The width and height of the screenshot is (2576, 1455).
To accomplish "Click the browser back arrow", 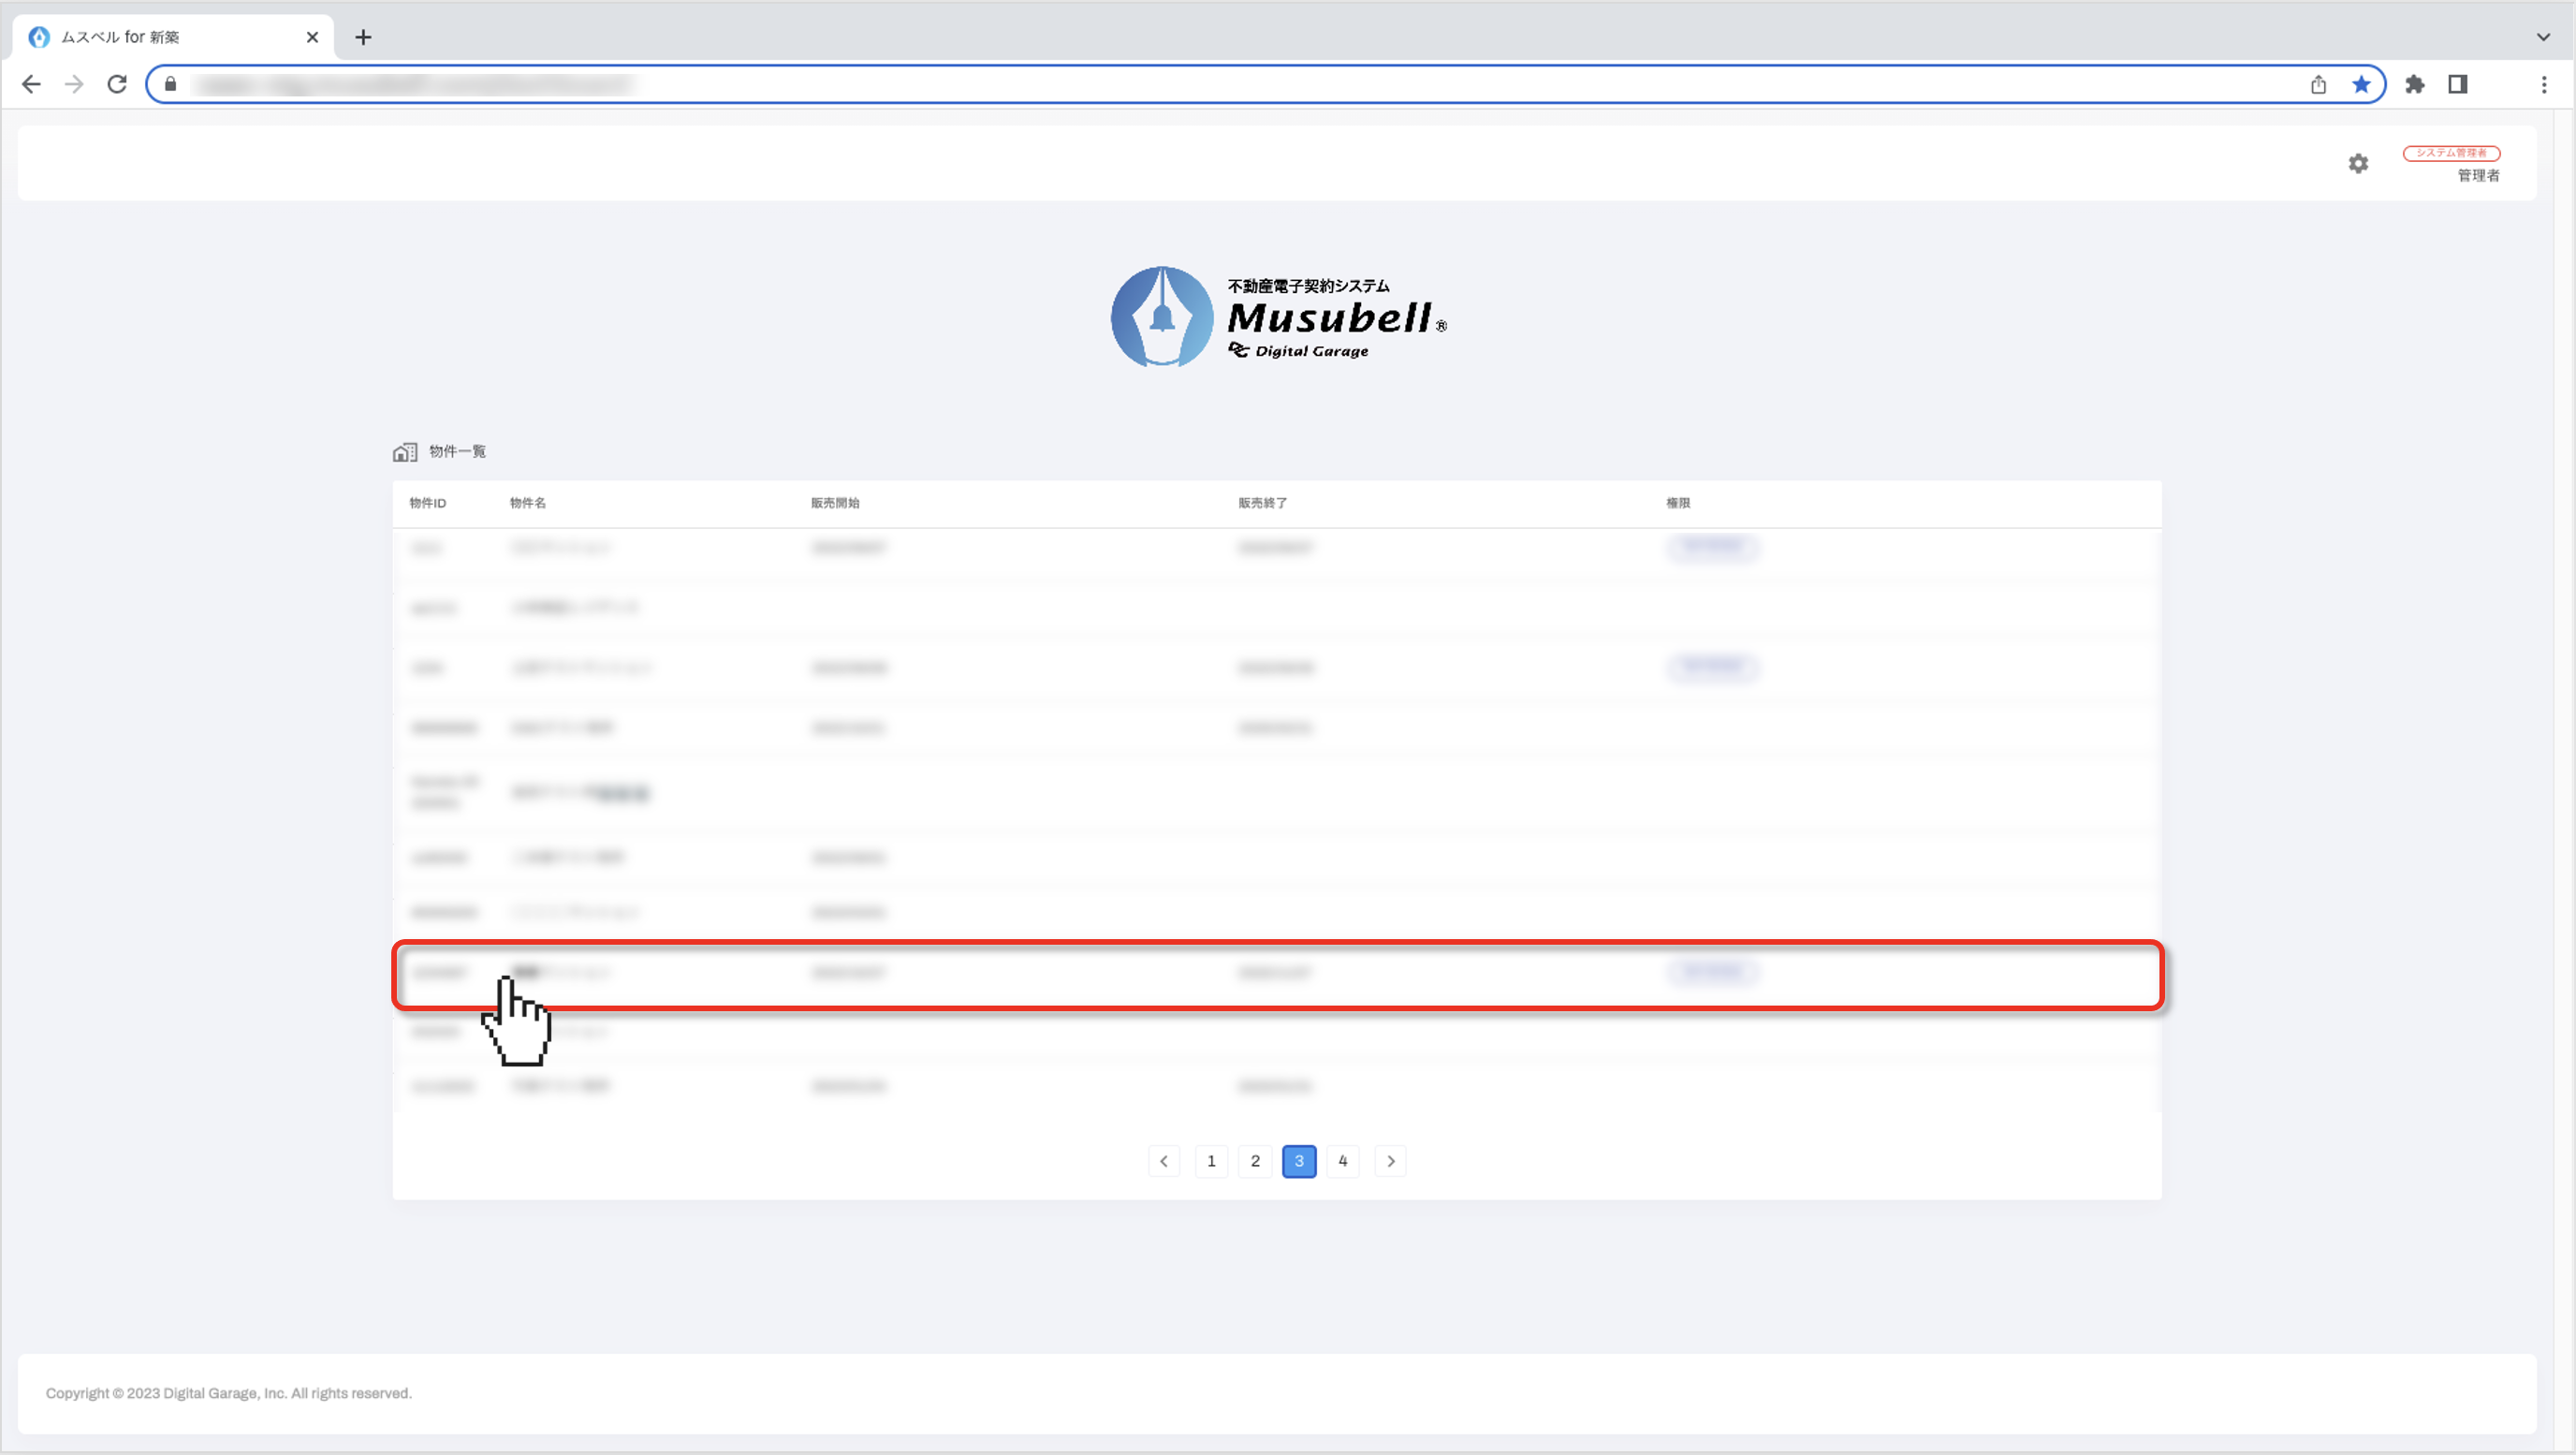I will coord(31,84).
